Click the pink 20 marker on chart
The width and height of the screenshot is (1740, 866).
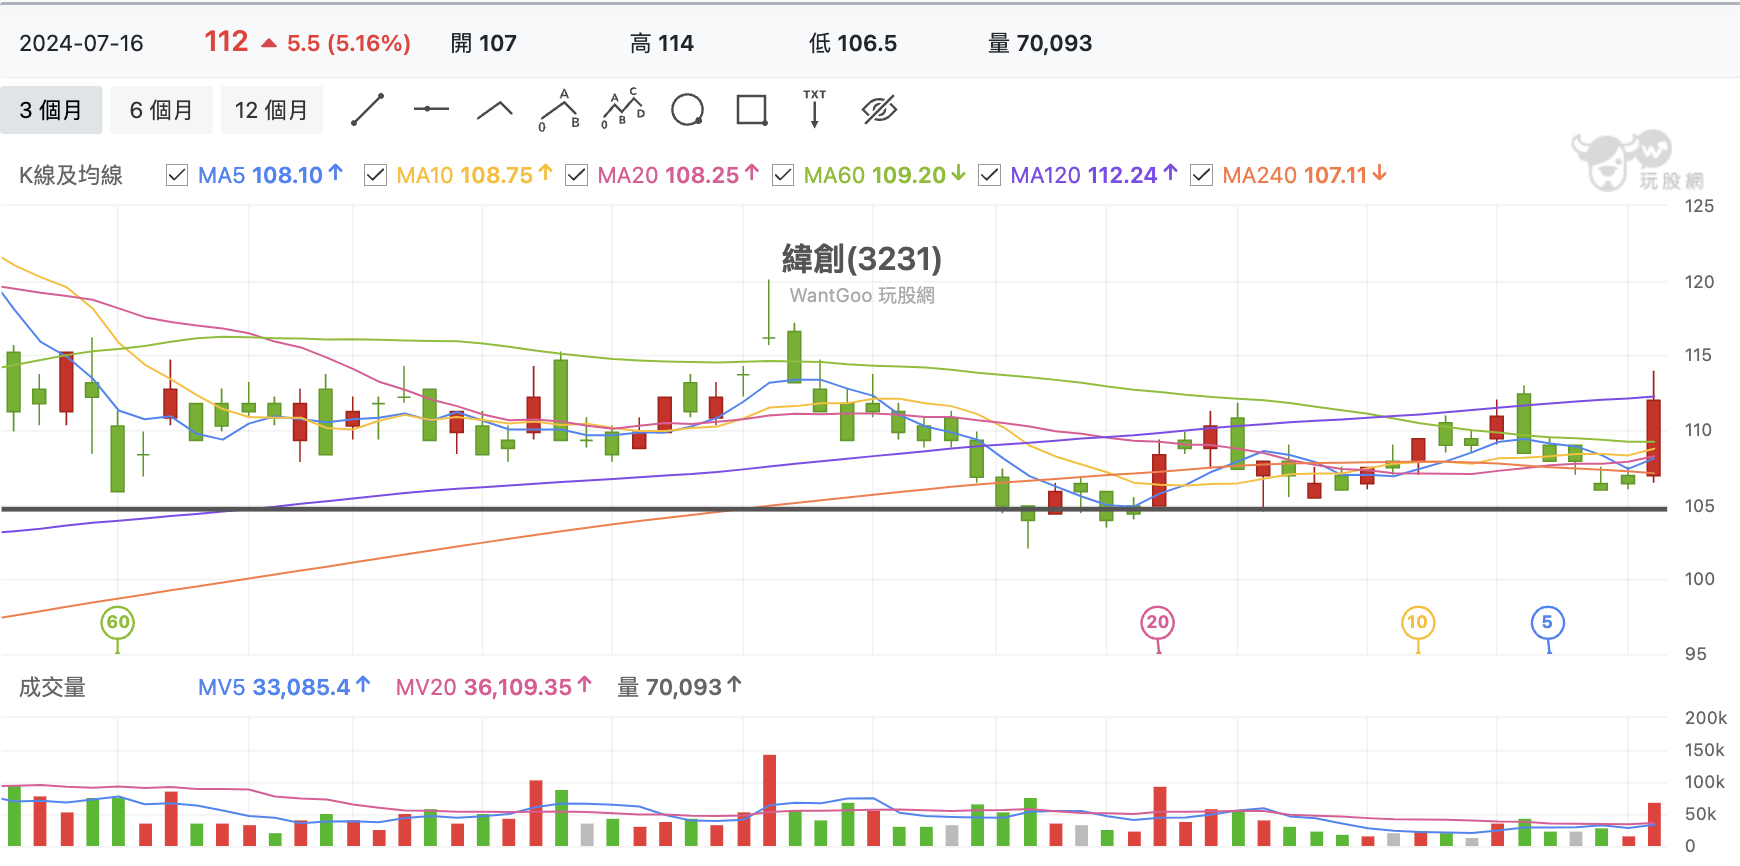(x=1158, y=622)
